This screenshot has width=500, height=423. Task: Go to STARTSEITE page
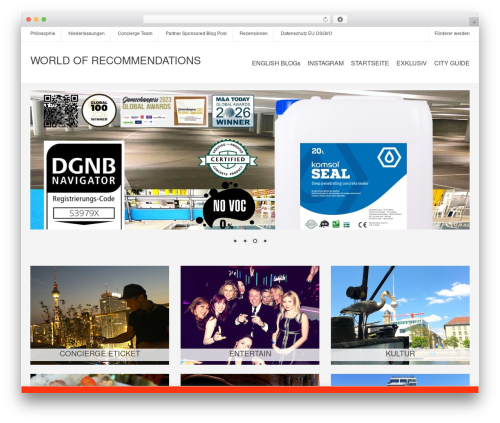[x=370, y=63]
